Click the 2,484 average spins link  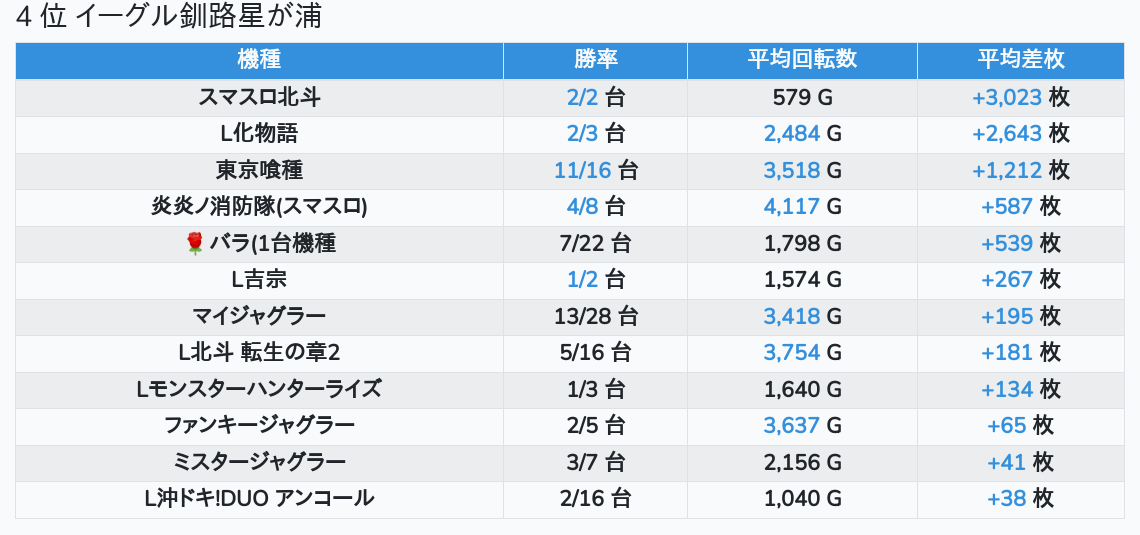[791, 134]
